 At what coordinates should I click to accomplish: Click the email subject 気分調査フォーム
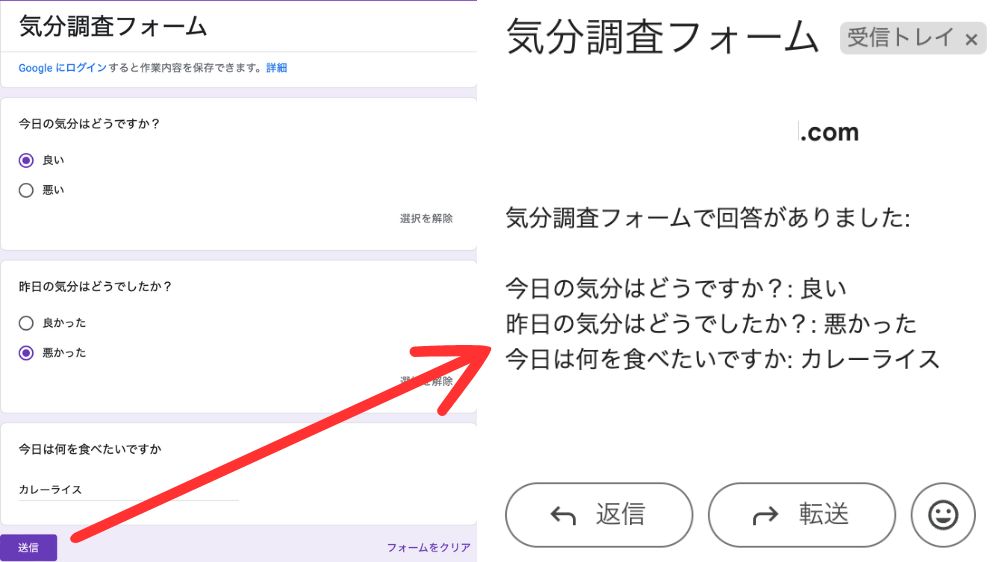[x=663, y=38]
